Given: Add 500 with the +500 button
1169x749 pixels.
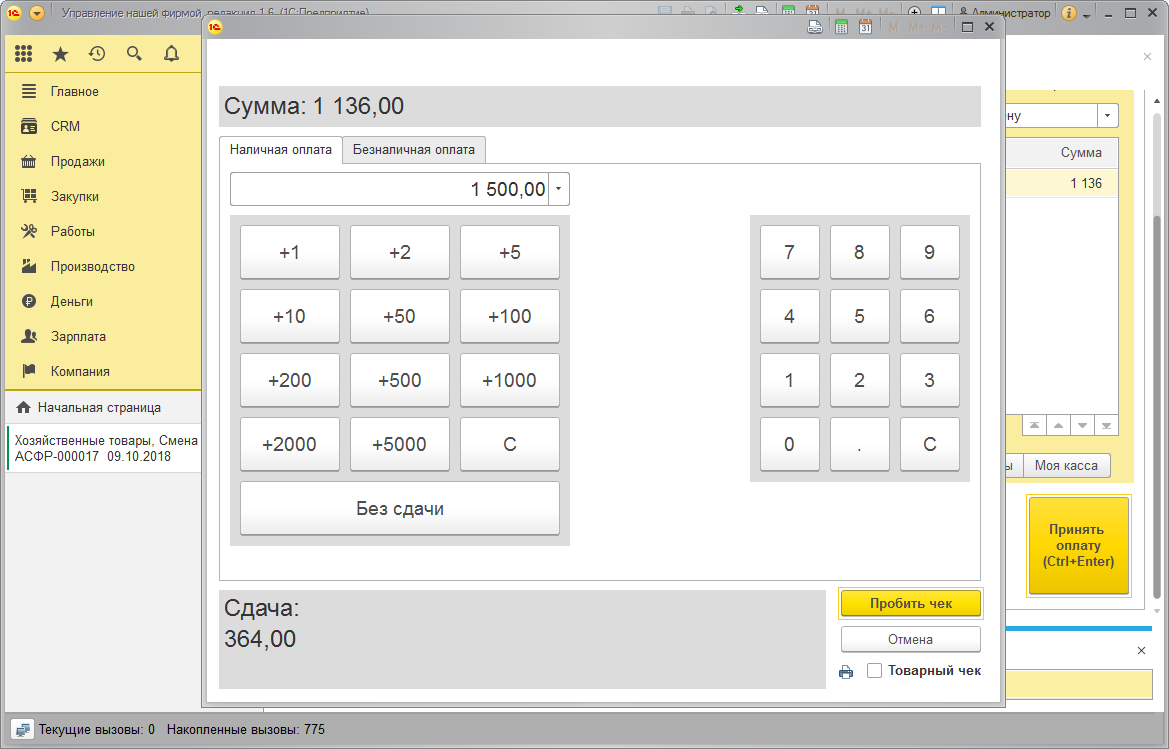Looking at the screenshot, I should (x=400, y=380).
